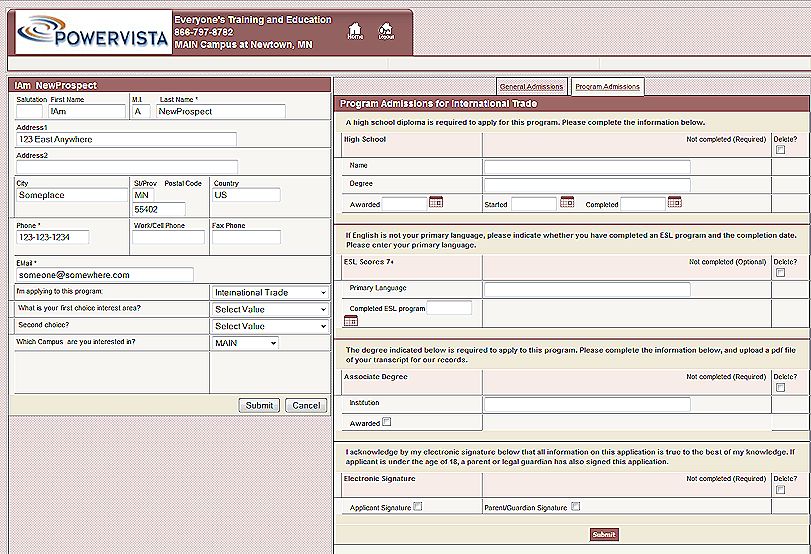Click the High School Name field
811x554 pixels.
[x=587, y=167]
